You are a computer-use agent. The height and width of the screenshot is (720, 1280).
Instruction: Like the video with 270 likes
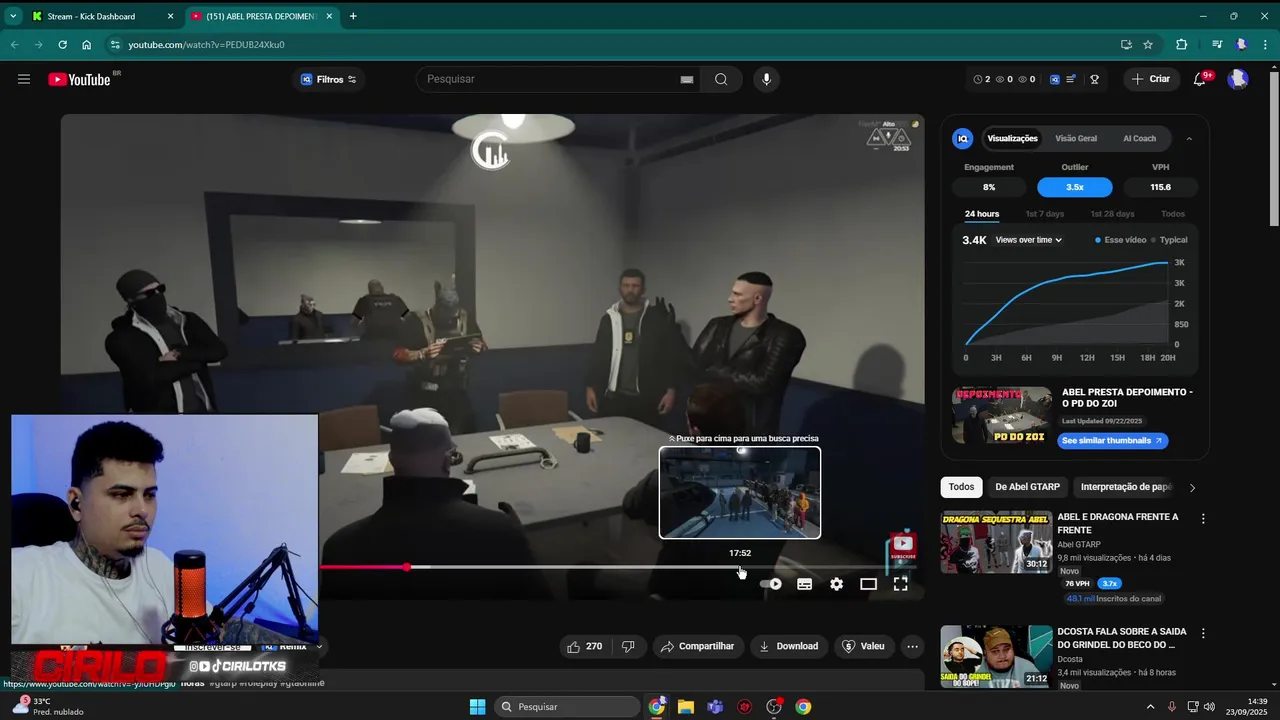(584, 646)
